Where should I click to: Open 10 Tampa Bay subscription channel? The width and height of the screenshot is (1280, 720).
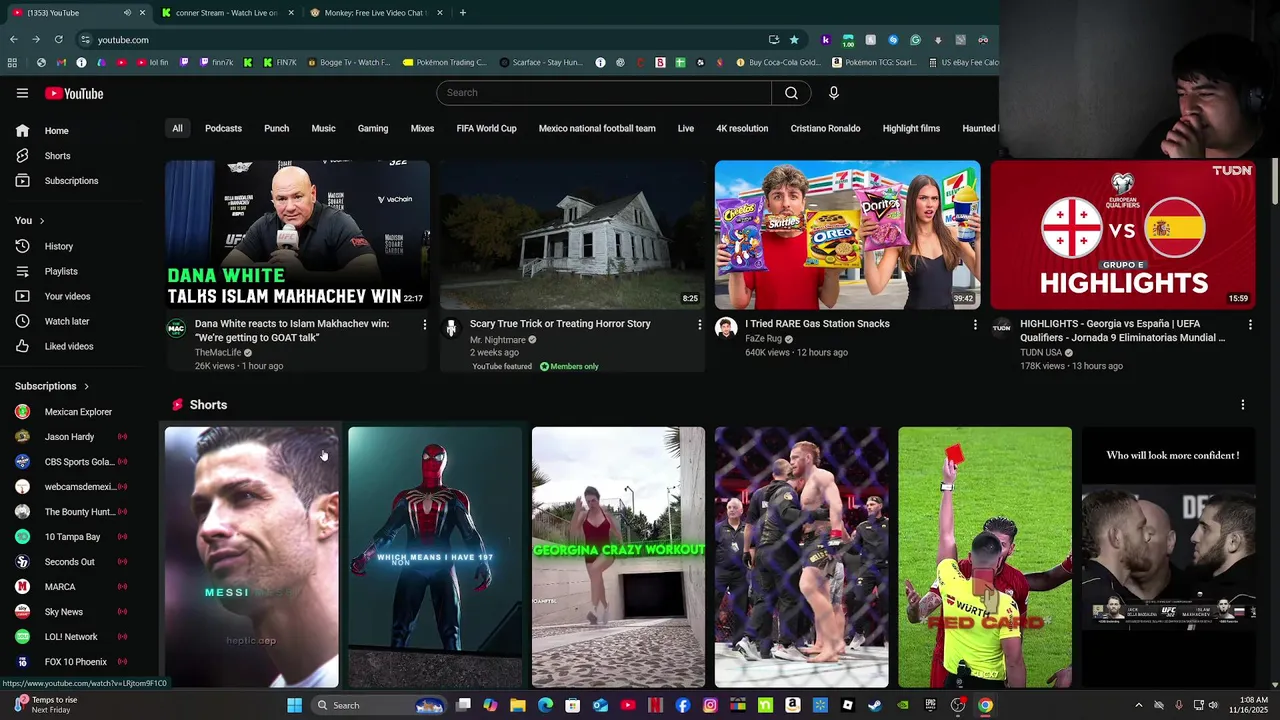(x=72, y=537)
